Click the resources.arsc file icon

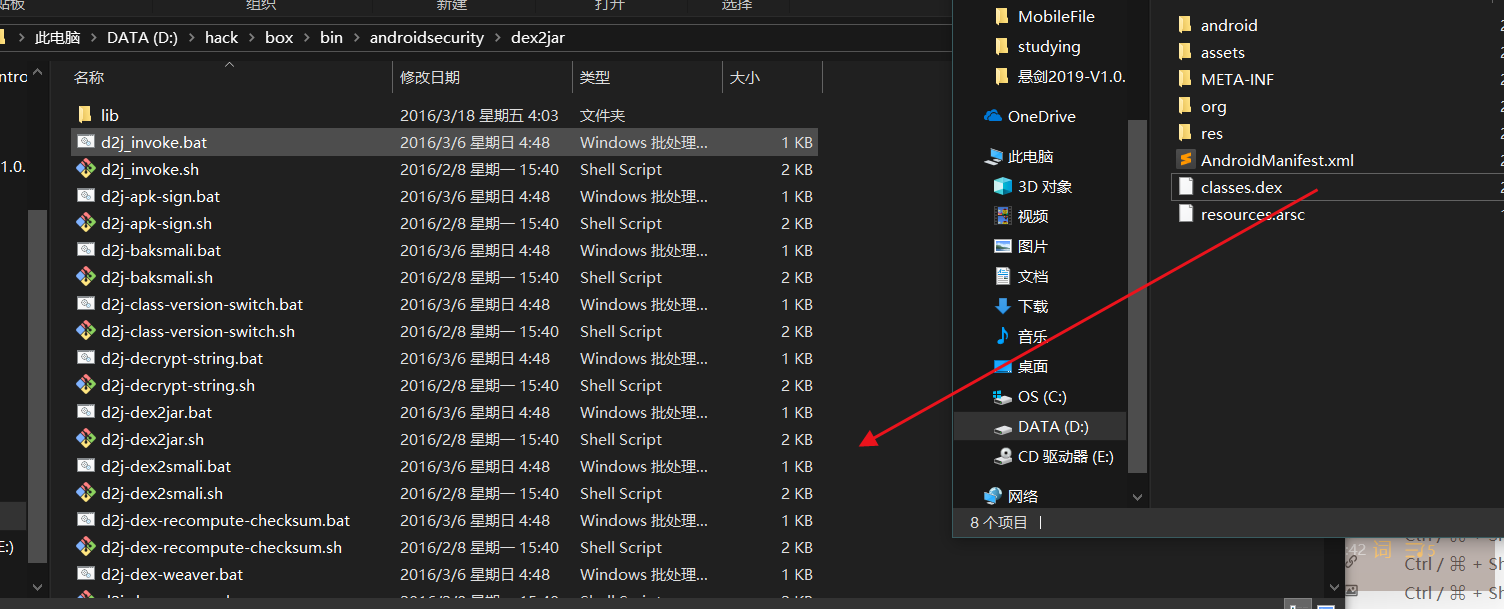pos(1185,214)
